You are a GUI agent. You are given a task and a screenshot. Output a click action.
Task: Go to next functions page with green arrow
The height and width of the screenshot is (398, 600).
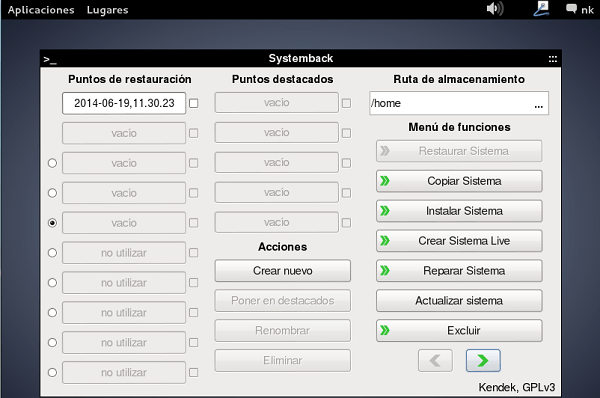coord(483,360)
